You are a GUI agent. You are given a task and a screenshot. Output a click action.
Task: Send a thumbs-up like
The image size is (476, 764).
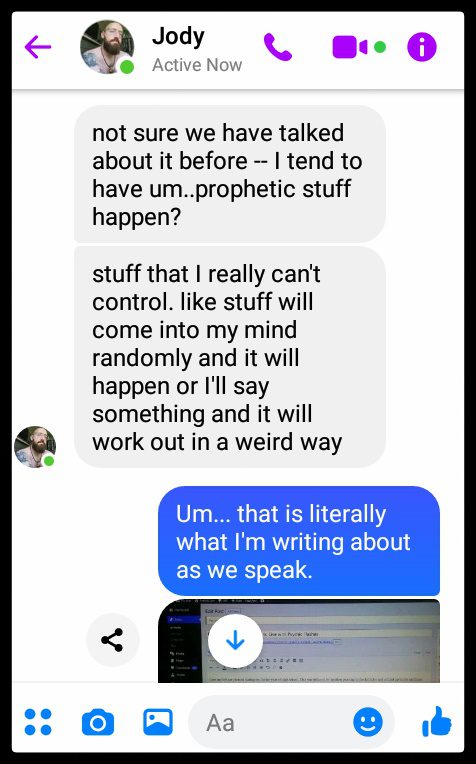pyautogui.click(x=437, y=721)
